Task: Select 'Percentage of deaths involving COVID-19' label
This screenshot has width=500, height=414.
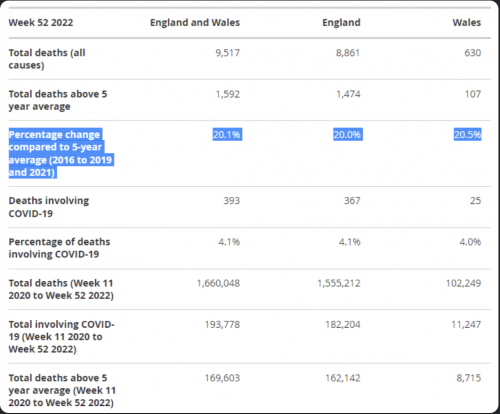Action: tap(59, 248)
